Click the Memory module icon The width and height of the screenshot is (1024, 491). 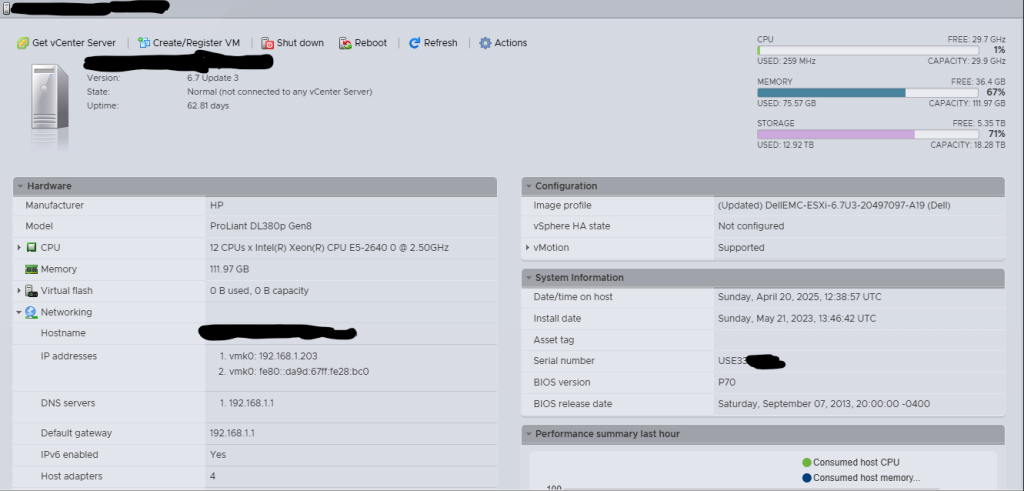pyautogui.click(x=31, y=269)
